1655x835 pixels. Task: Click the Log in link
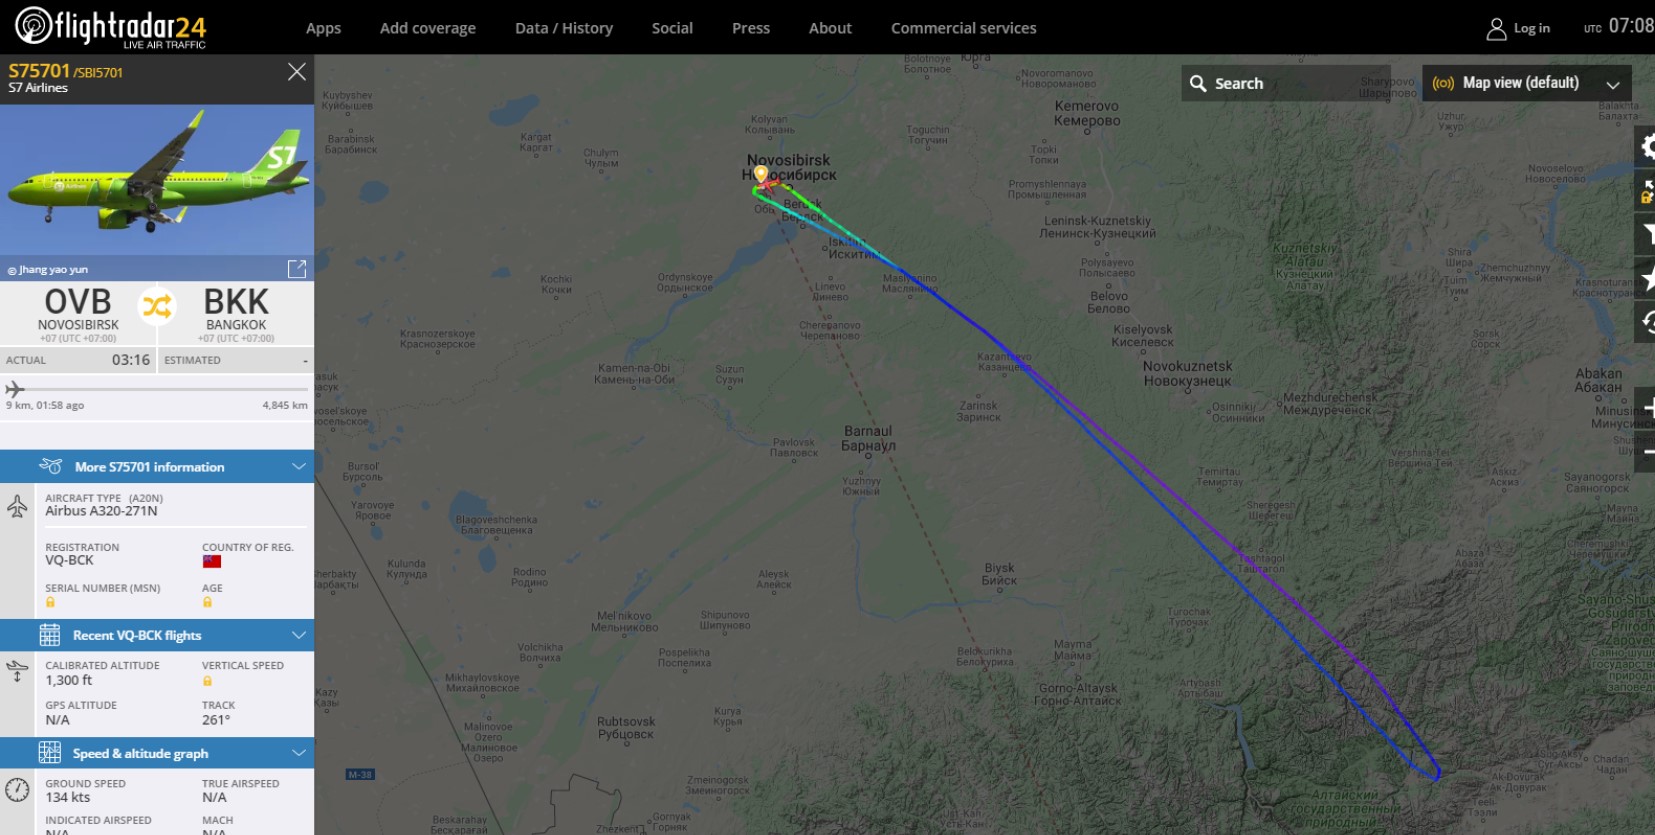(x=1532, y=28)
